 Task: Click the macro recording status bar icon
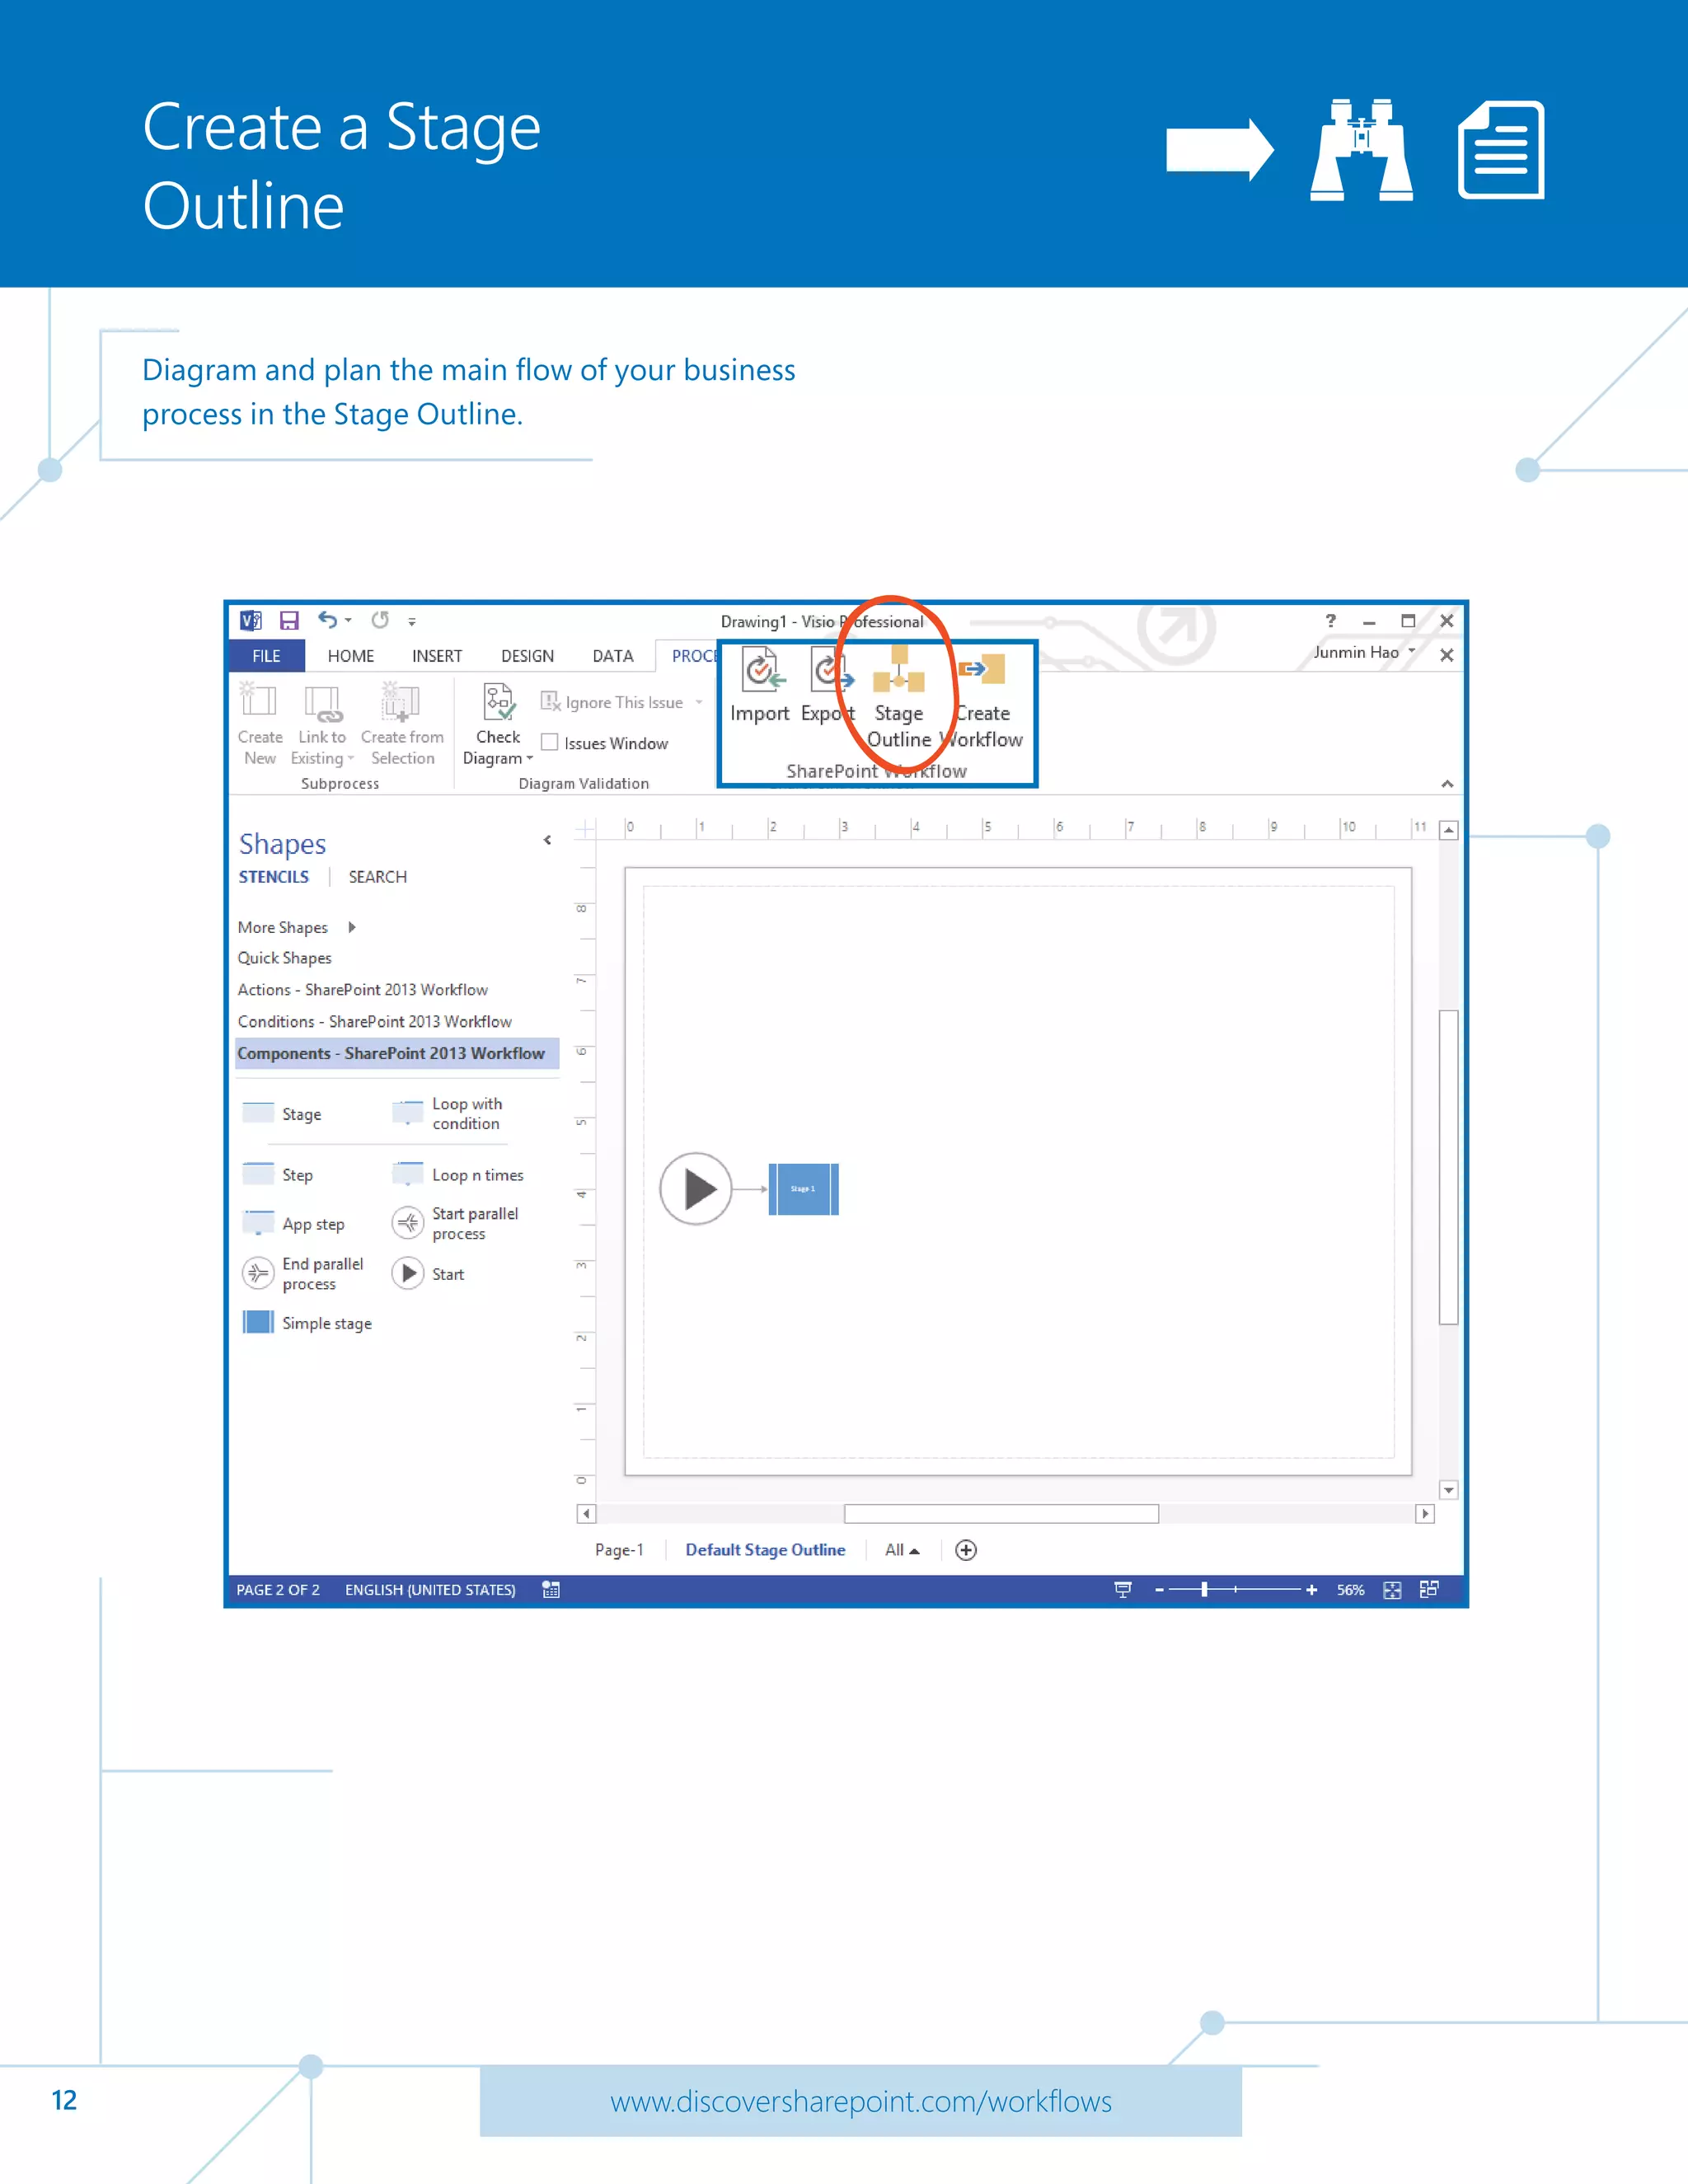coord(550,1590)
